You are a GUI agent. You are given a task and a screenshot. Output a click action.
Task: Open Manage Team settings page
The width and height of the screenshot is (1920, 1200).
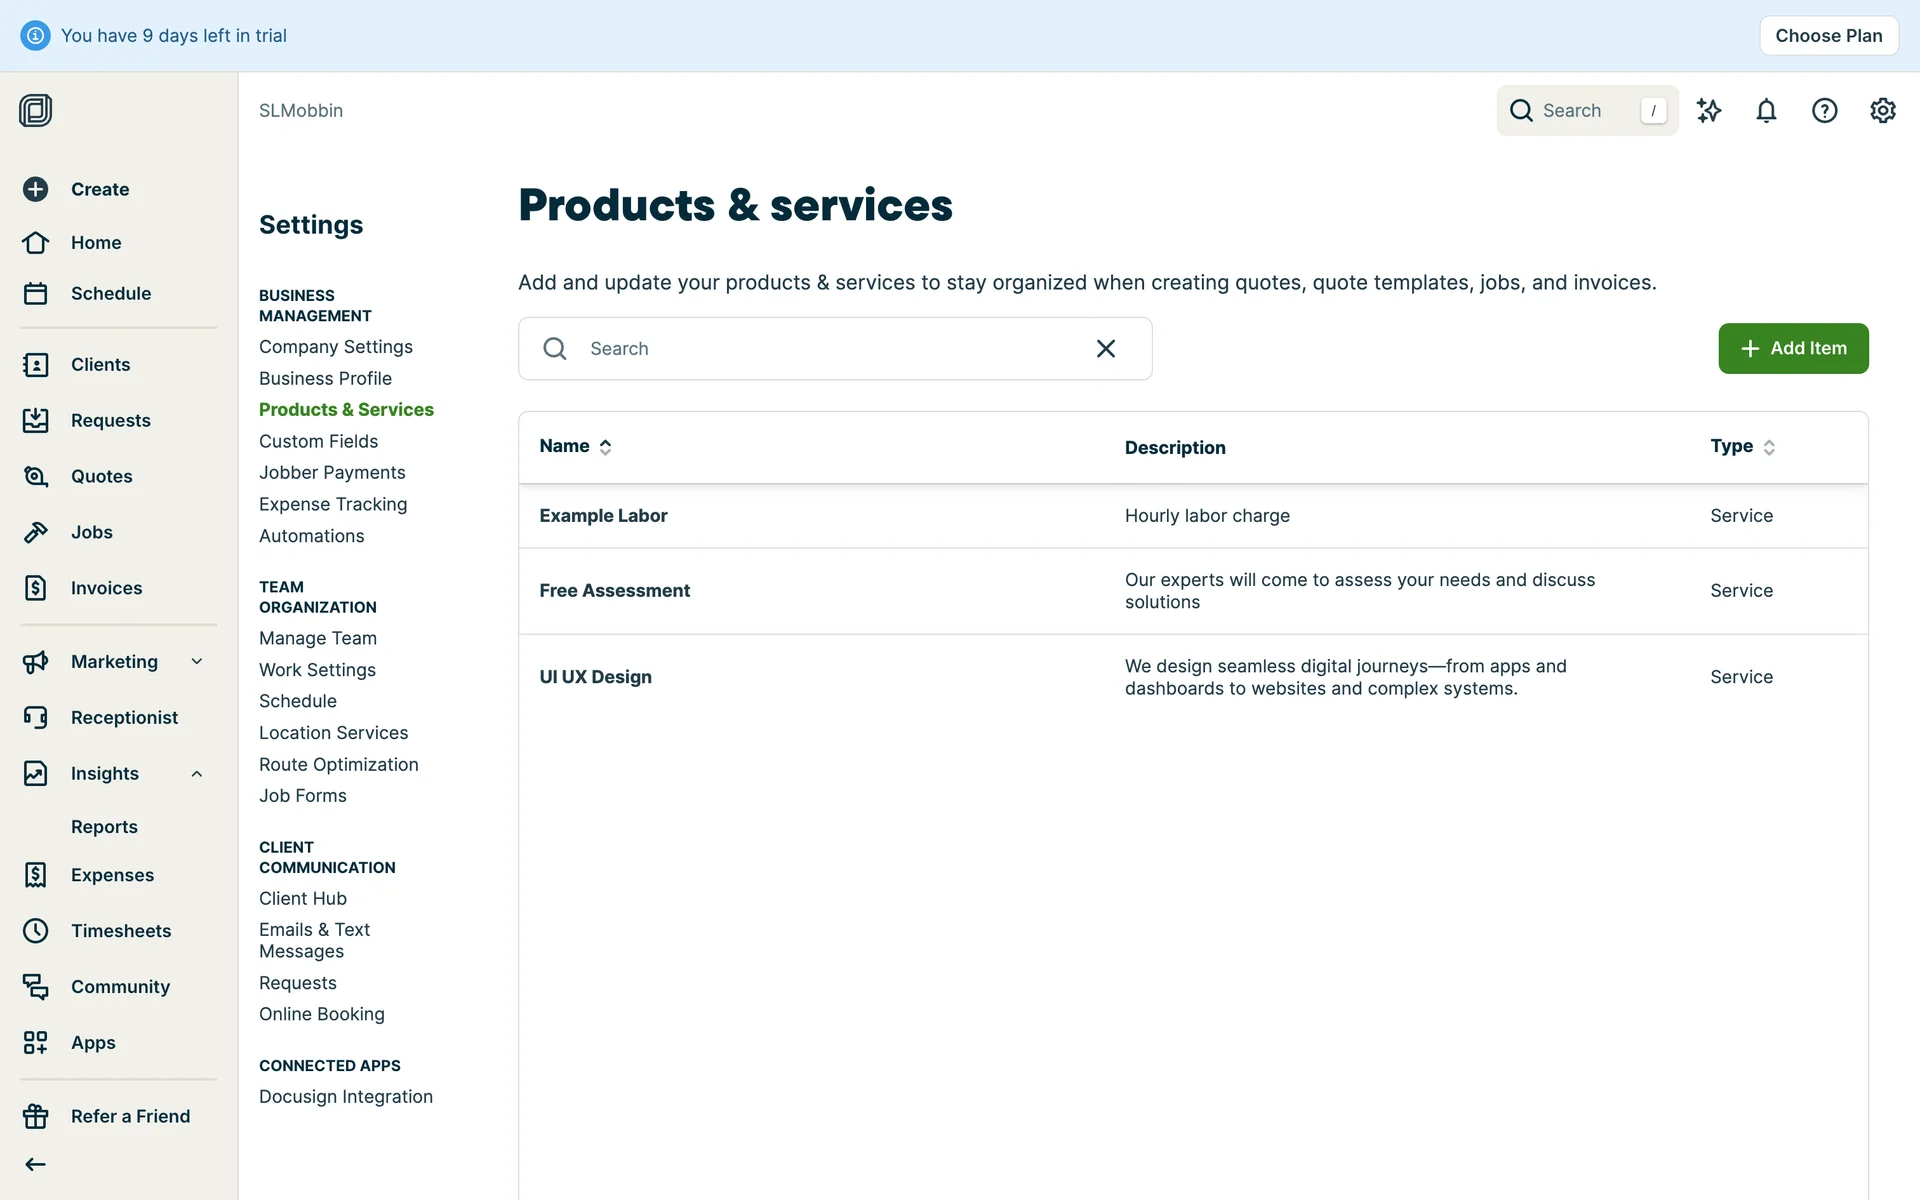(317, 638)
